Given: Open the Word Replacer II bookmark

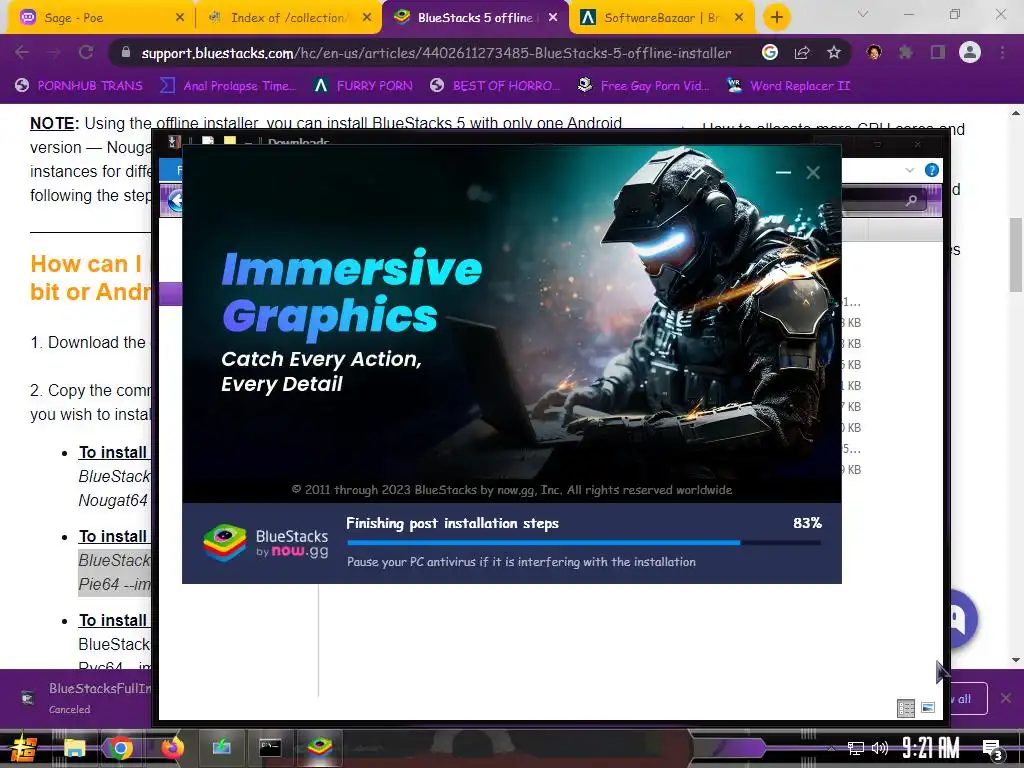Looking at the screenshot, I should tap(789, 86).
